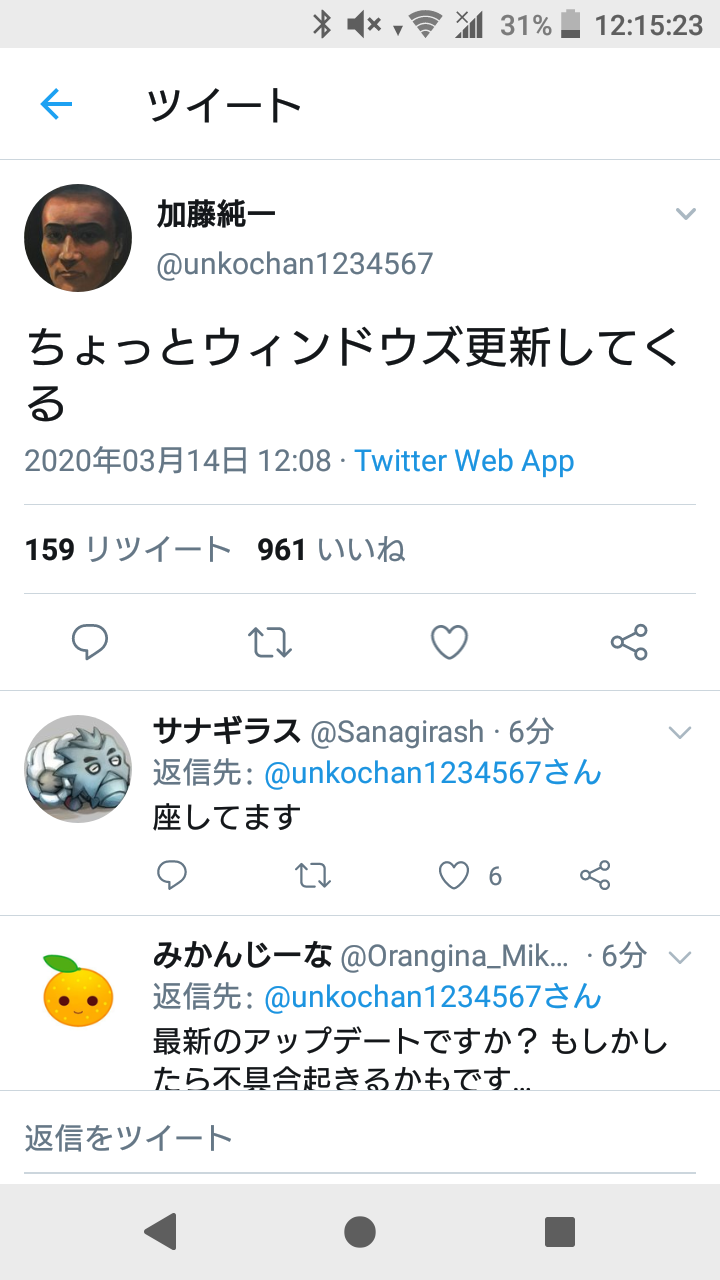Screen dimensions: 720x1280
Task: Open みかんじーな's orange avatar
Action: coord(78,990)
